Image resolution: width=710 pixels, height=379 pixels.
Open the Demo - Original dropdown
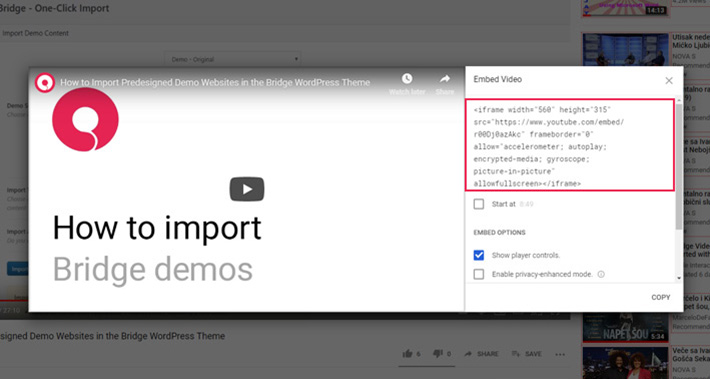tap(233, 59)
